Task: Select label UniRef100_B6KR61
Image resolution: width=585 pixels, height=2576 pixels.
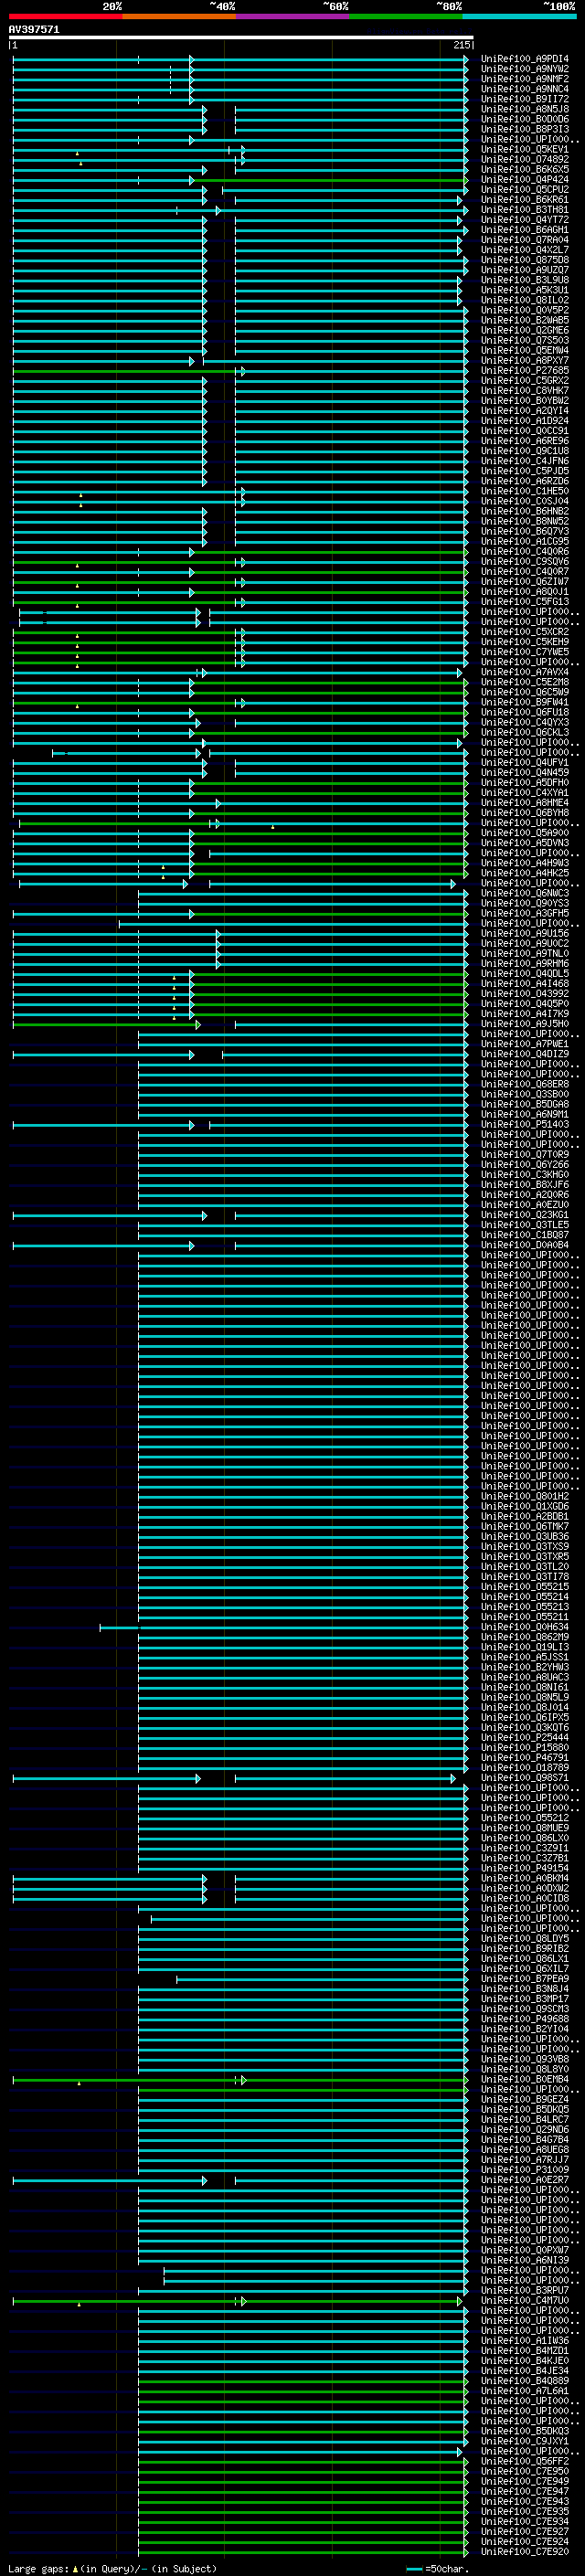Action: point(524,200)
